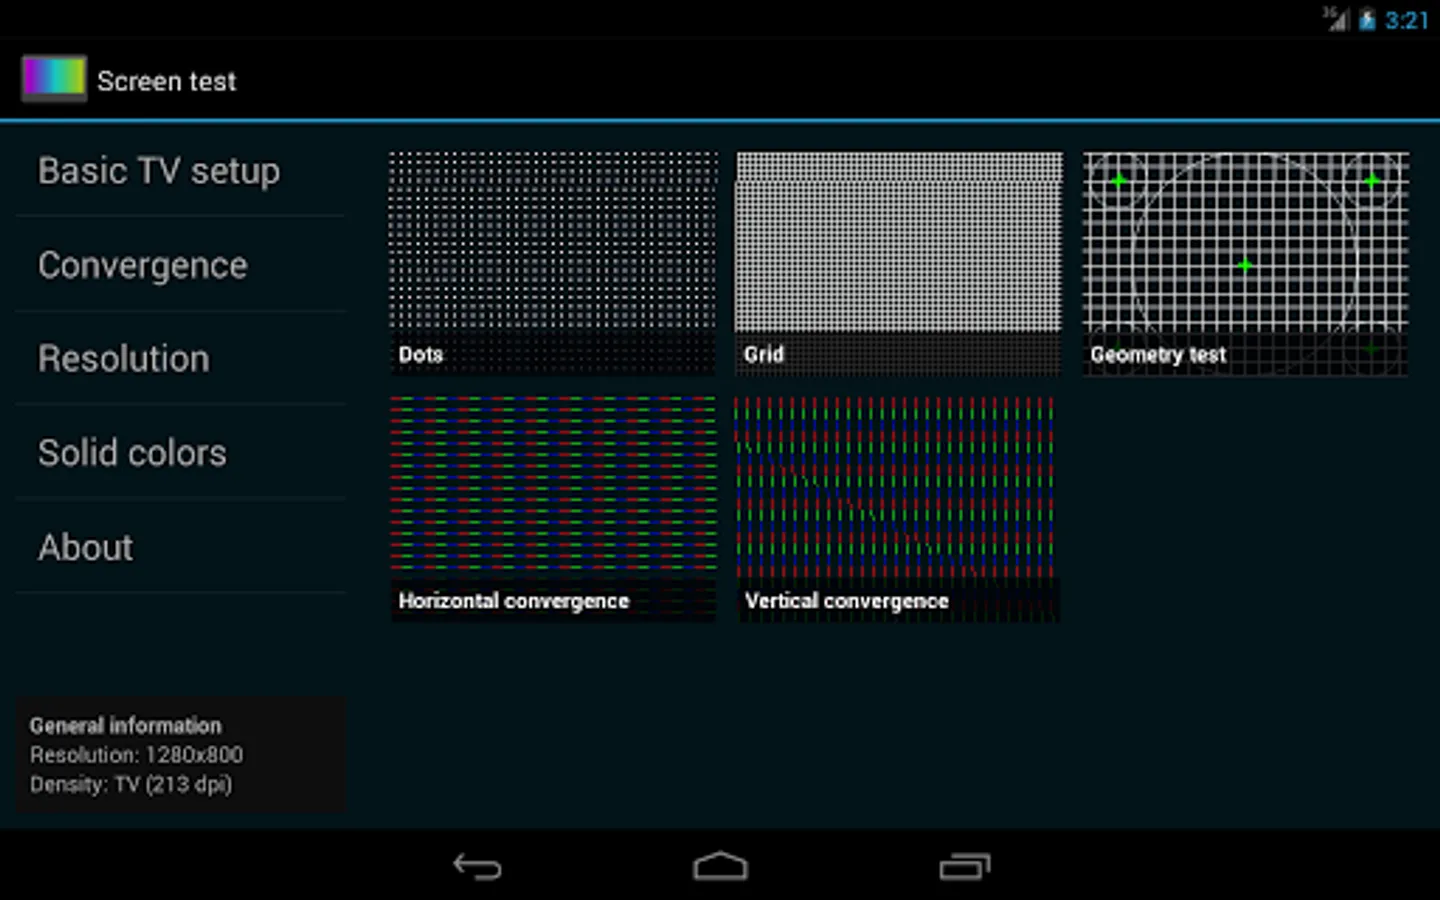Open the About section
Image resolution: width=1440 pixels, height=900 pixels.
tap(181, 547)
